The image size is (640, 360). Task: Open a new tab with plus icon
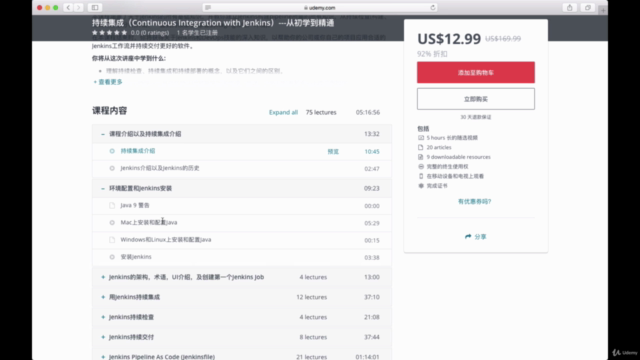pos(603,10)
